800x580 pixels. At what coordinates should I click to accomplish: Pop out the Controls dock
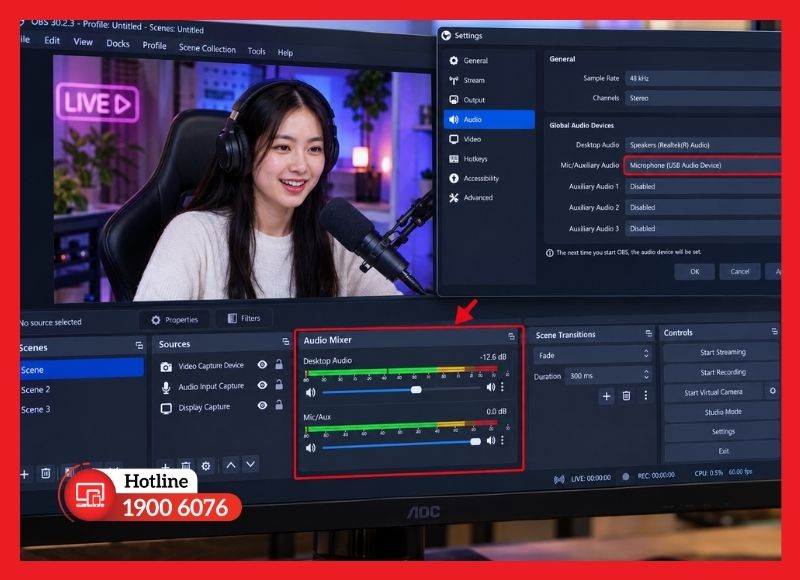[x=774, y=331]
